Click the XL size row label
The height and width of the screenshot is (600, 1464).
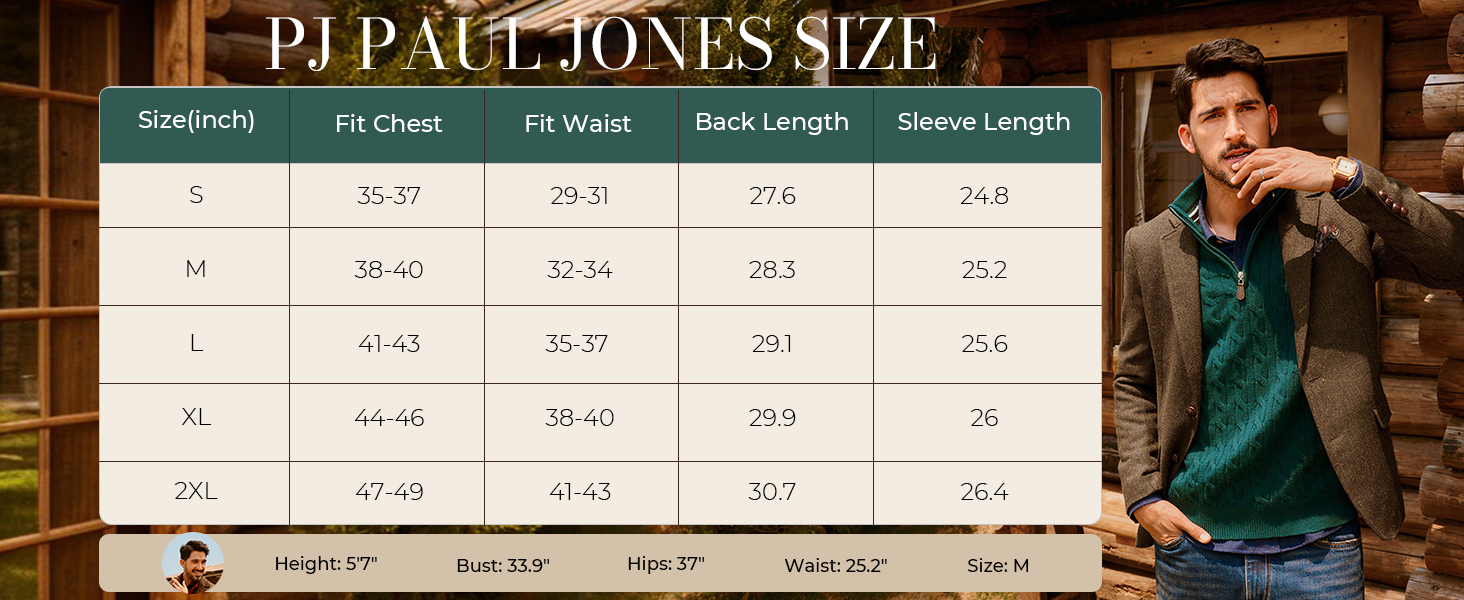tap(196, 418)
